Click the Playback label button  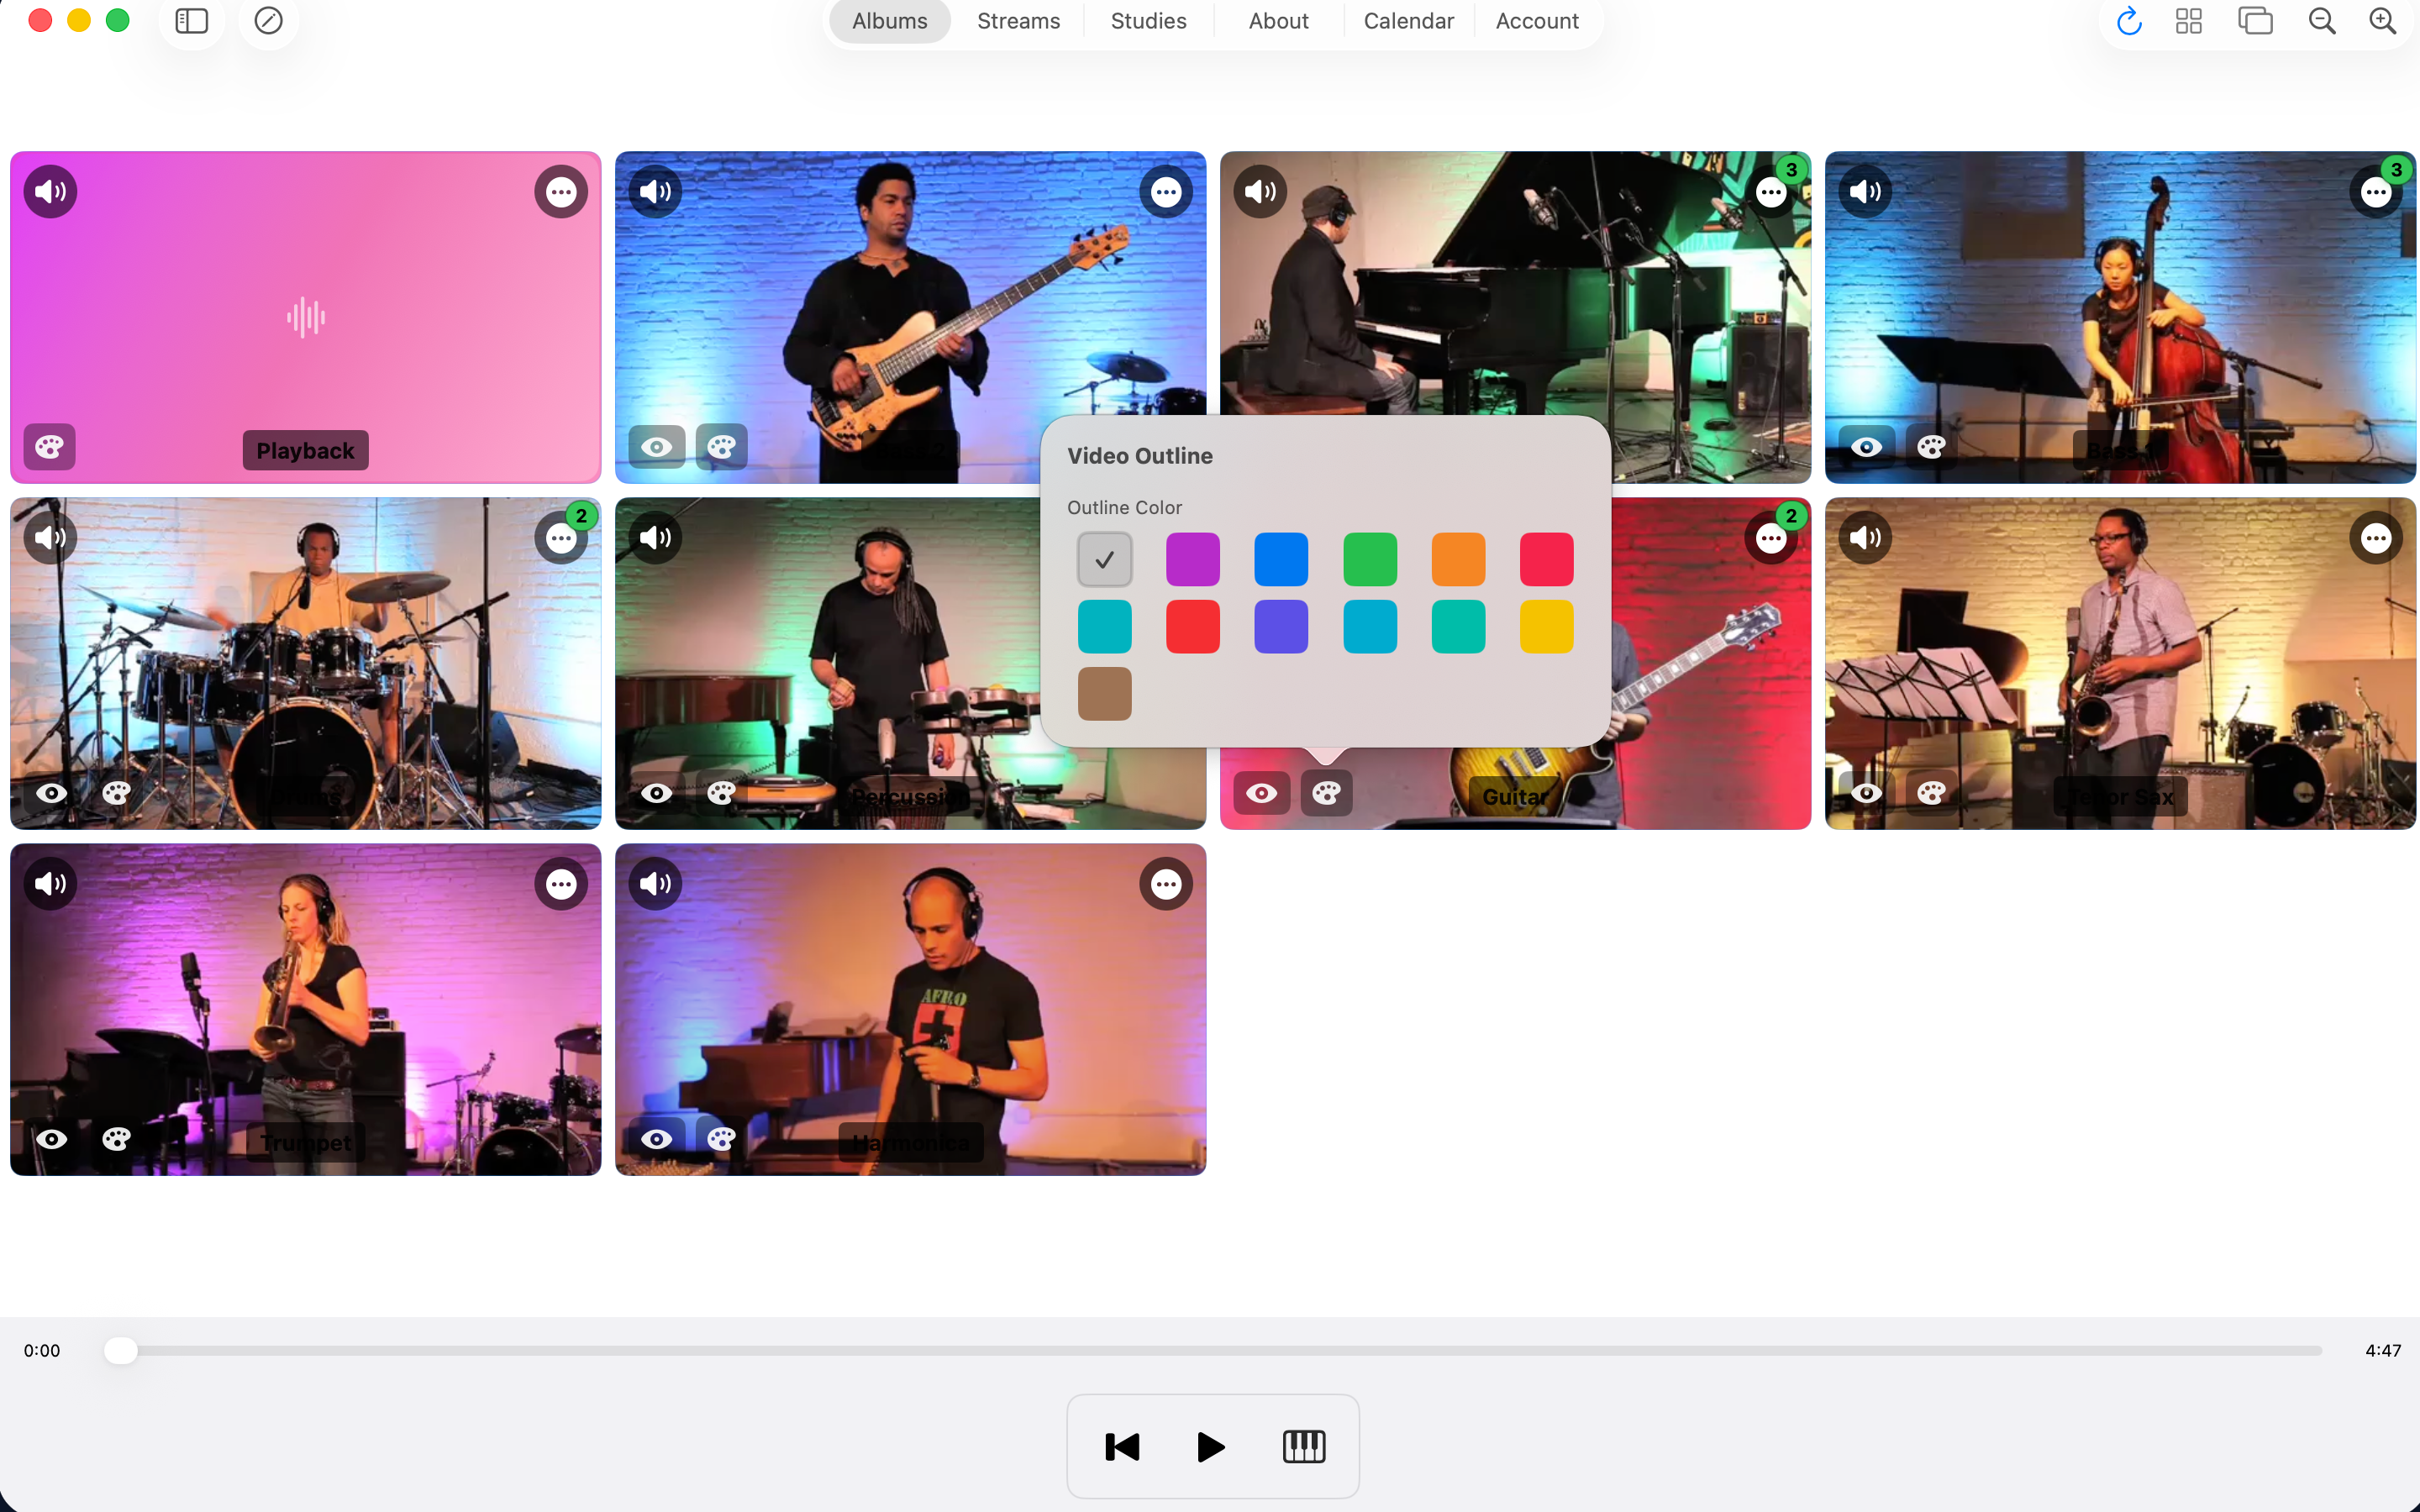click(x=305, y=450)
